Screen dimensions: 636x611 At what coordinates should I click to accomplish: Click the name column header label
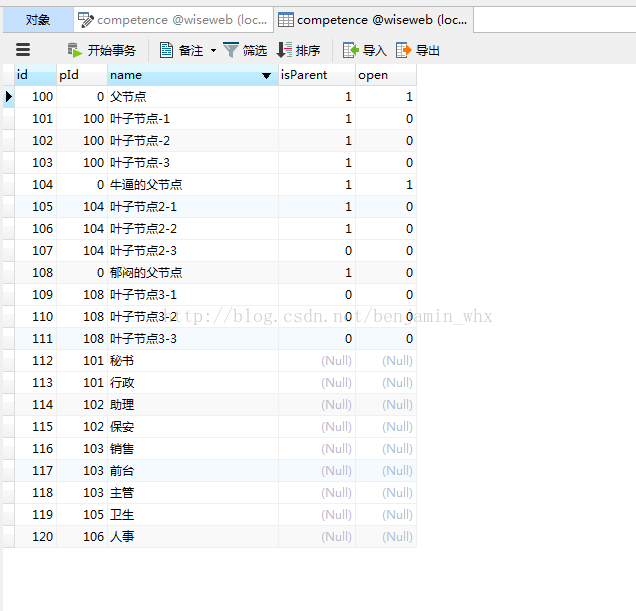point(126,75)
